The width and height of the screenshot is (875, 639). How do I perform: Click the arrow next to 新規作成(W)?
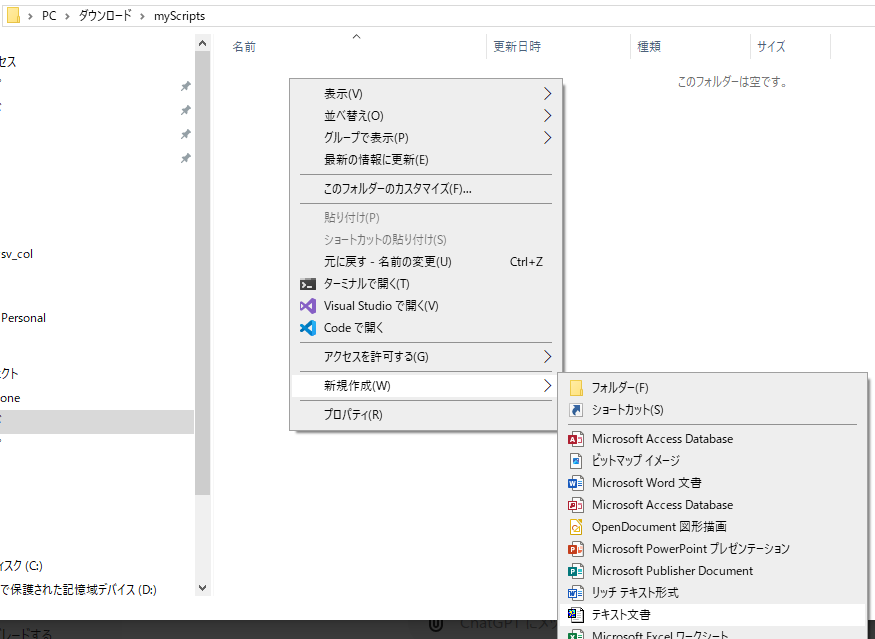point(547,386)
